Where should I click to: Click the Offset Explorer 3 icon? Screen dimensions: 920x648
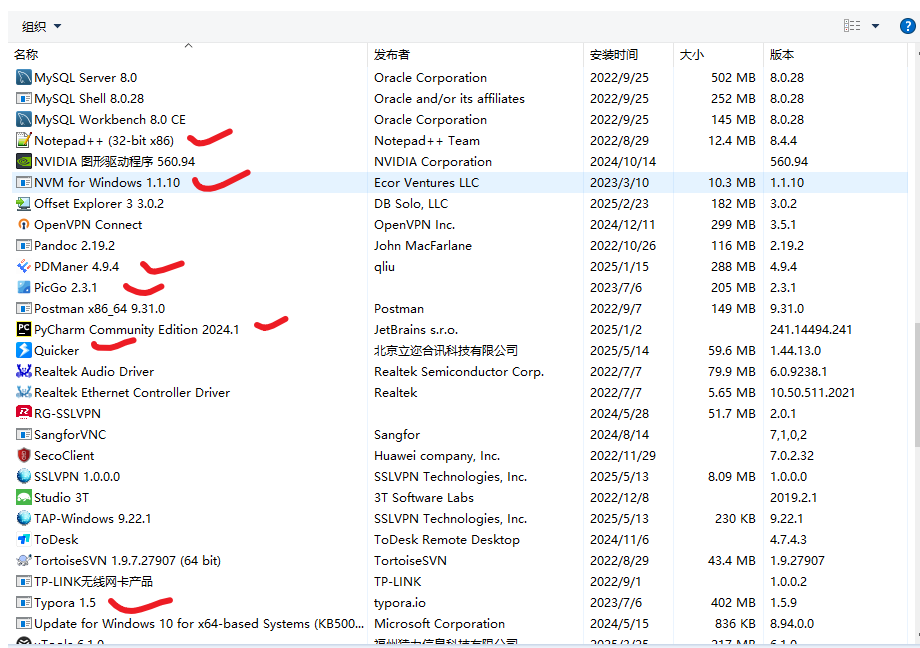point(23,204)
